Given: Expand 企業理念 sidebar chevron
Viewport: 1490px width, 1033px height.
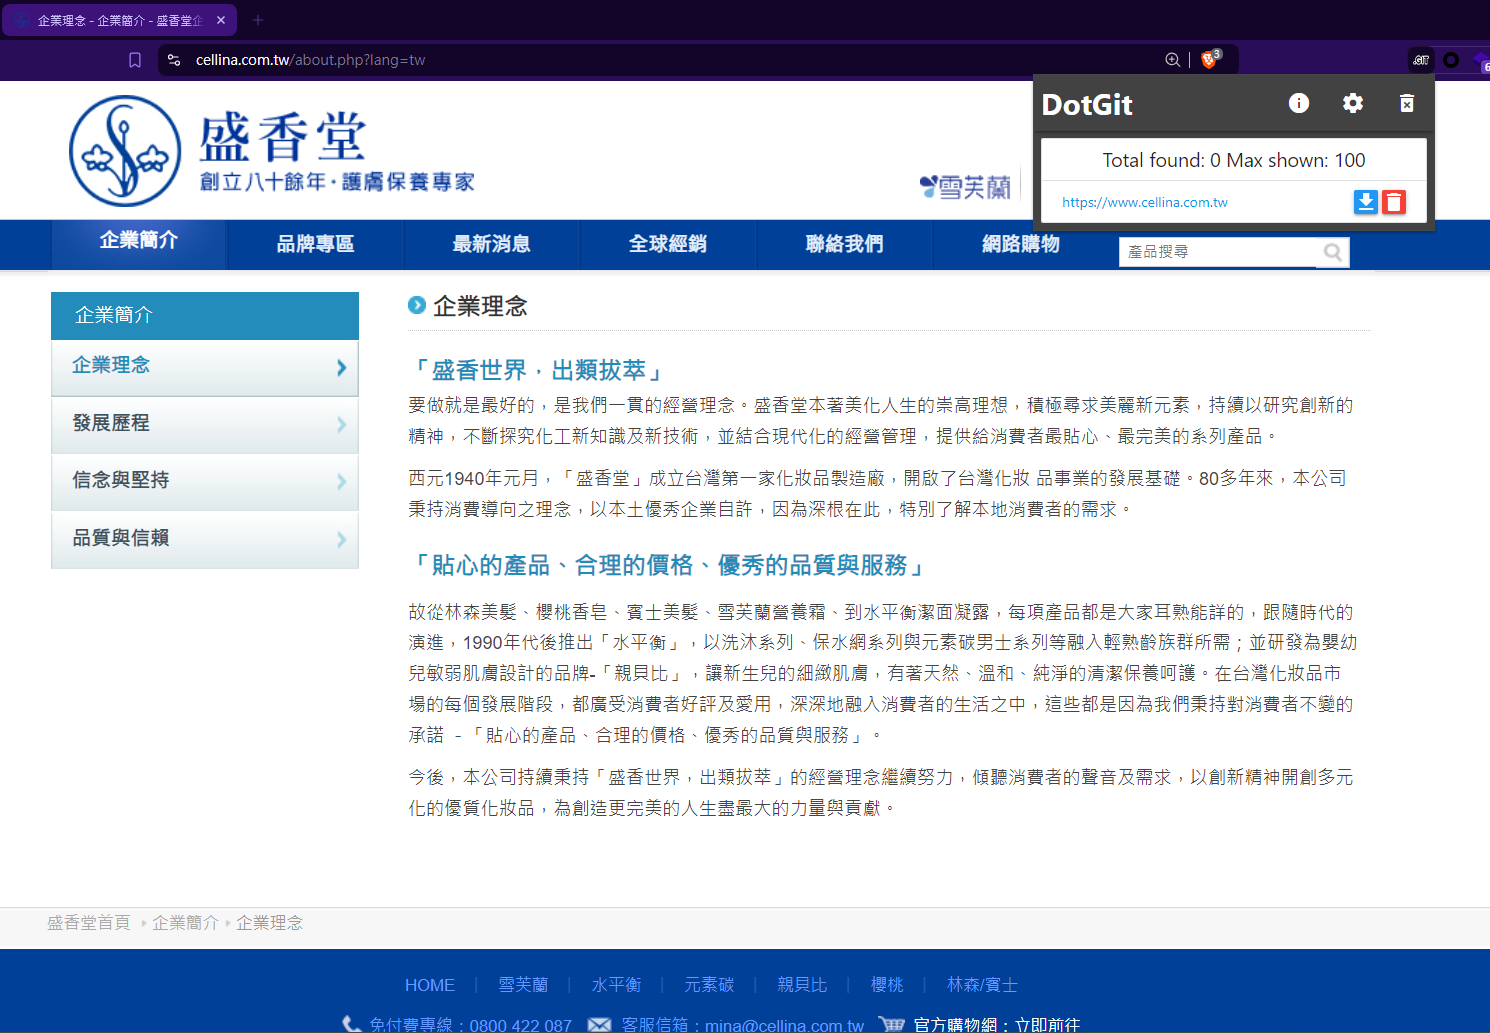Looking at the screenshot, I should [342, 367].
